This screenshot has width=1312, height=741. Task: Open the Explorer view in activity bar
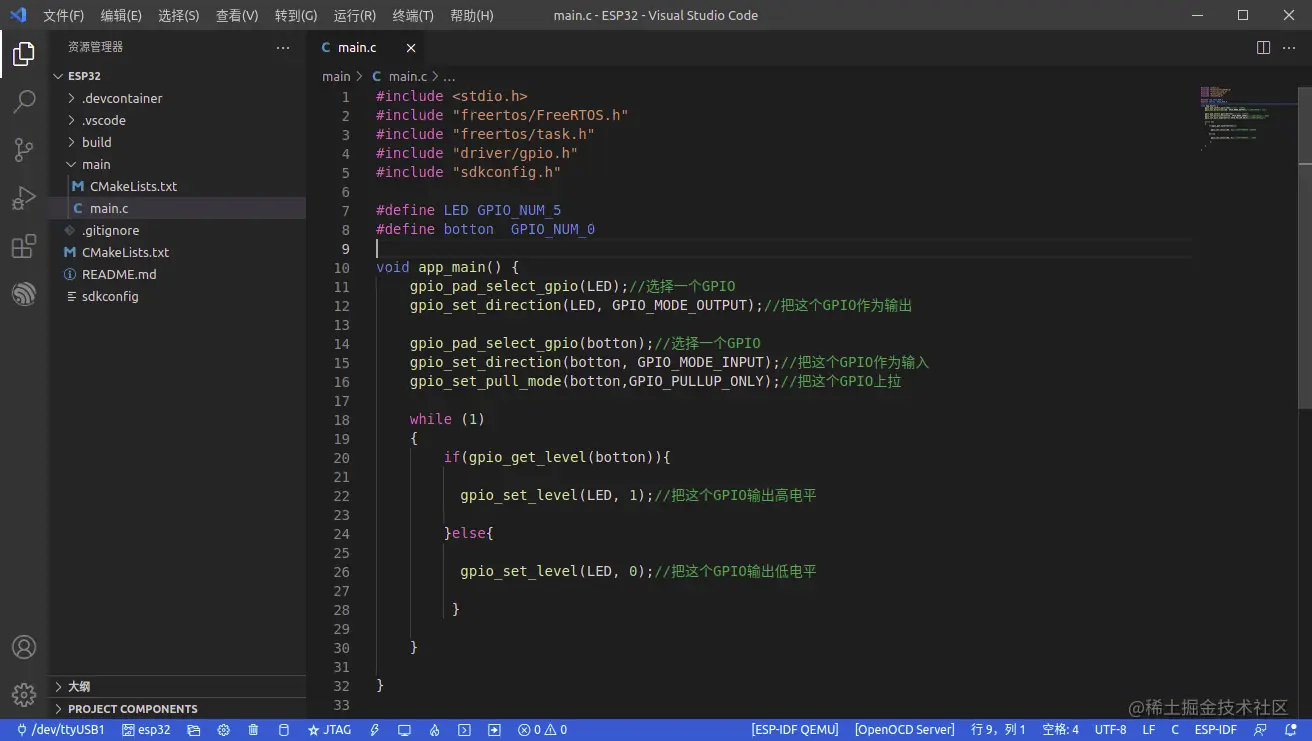pyautogui.click(x=24, y=54)
